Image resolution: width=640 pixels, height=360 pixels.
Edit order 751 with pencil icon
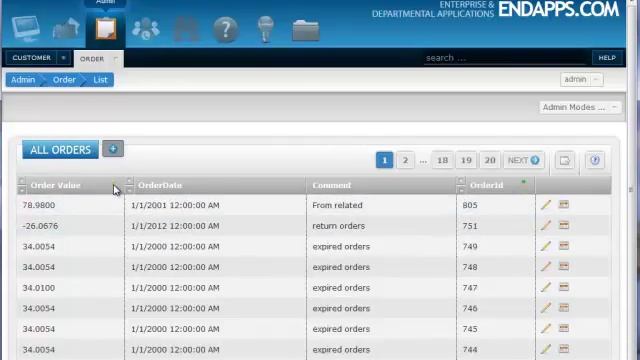pyautogui.click(x=546, y=225)
